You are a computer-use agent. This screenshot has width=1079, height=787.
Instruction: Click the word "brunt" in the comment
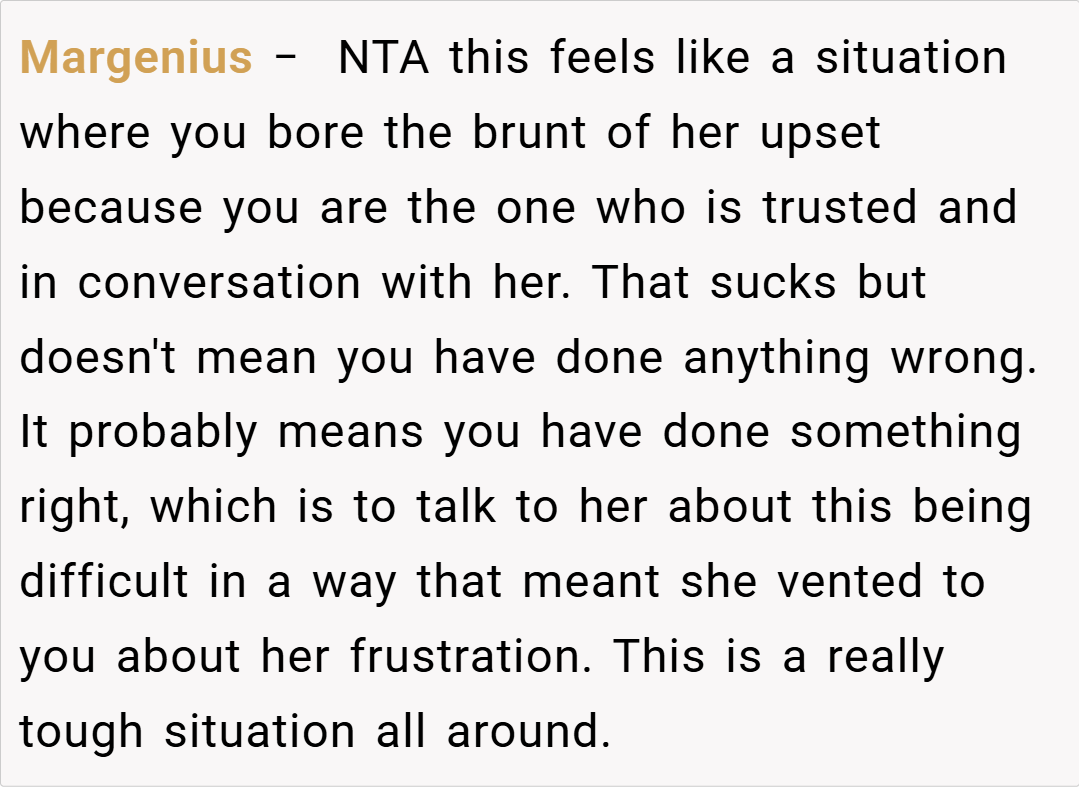pyautogui.click(x=529, y=133)
